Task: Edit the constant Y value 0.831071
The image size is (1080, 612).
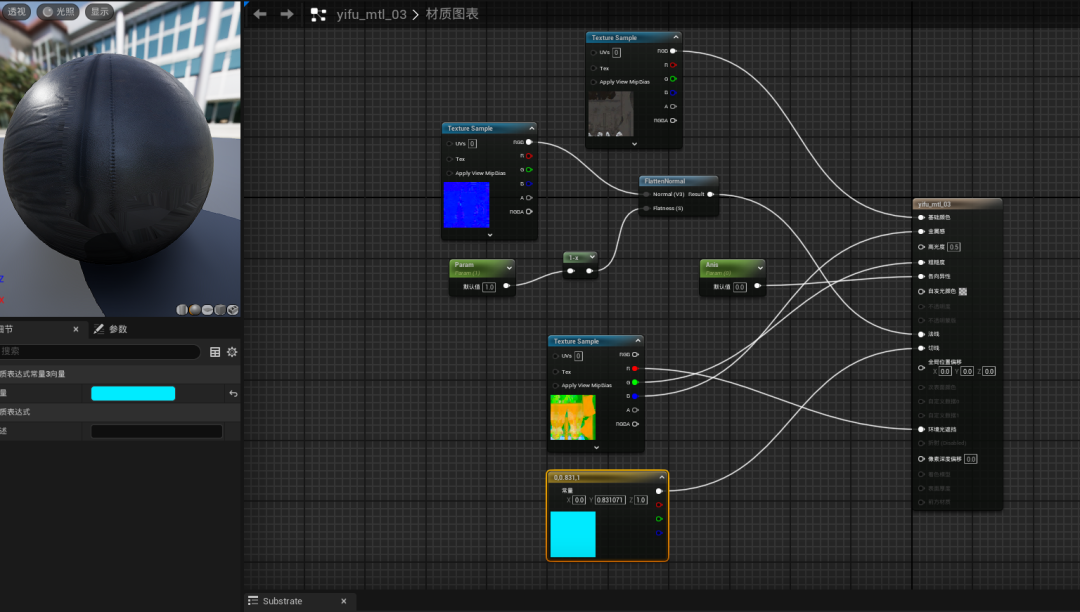Action: click(610, 500)
